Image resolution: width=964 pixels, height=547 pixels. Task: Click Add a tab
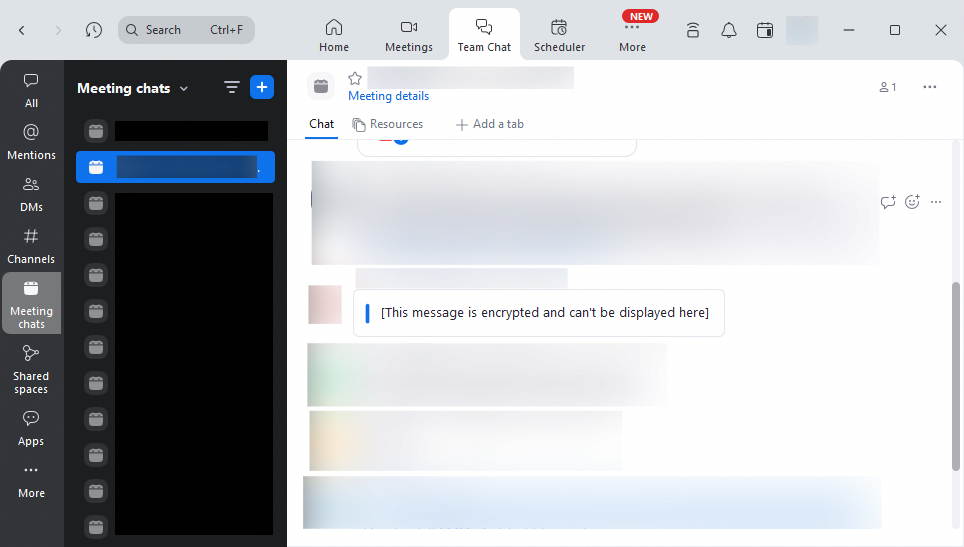(x=489, y=124)
